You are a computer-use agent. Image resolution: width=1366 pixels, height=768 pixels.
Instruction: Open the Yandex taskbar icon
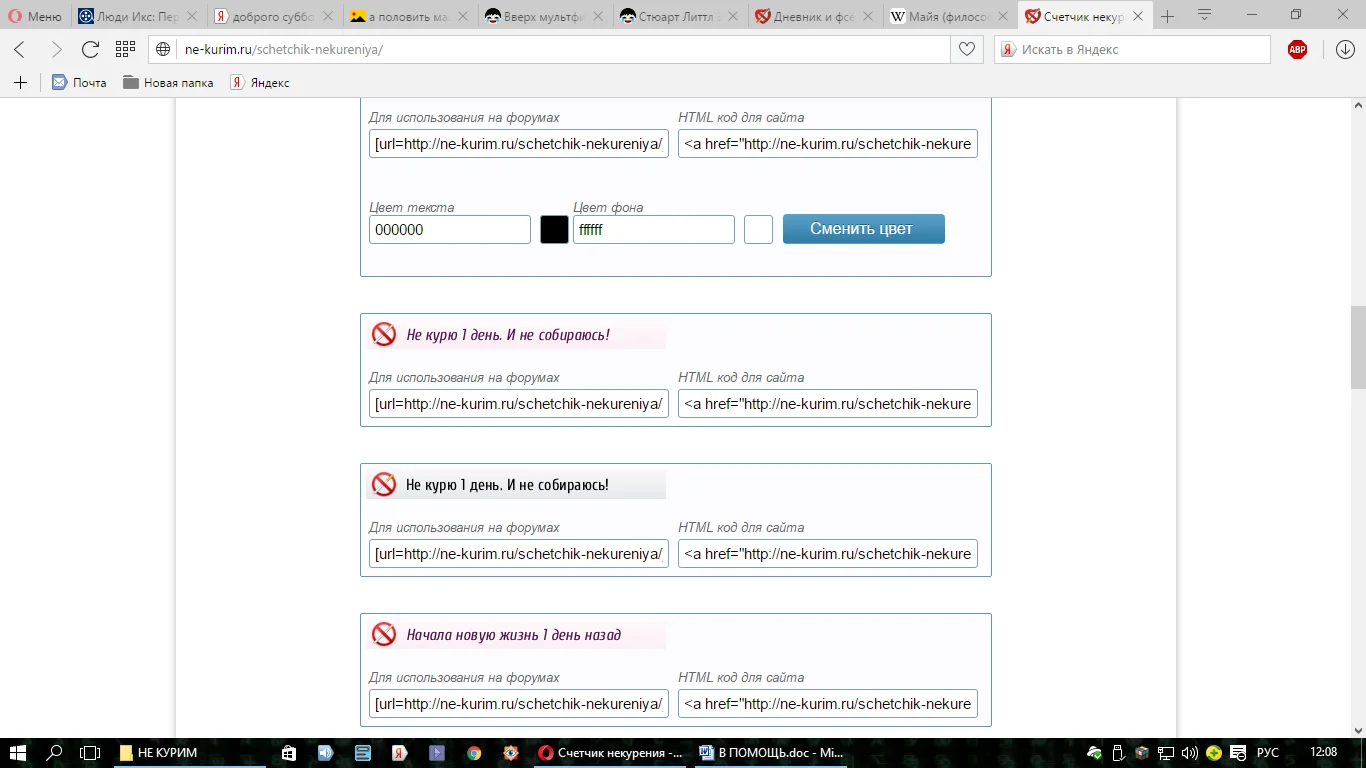(399, 753)
